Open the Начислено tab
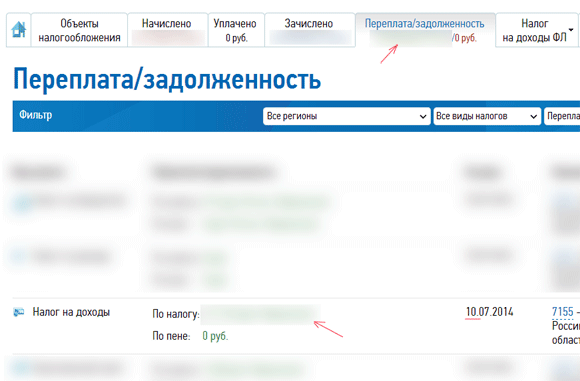580x381 pixels. (168, 30)
